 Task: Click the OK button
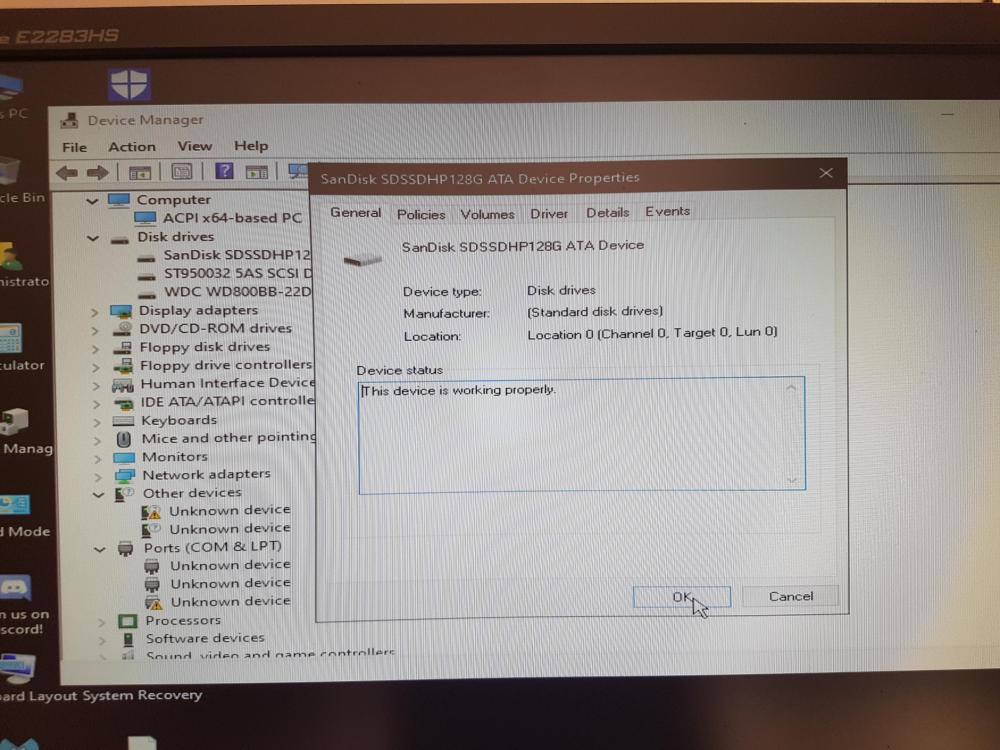[x=682, y=597]
